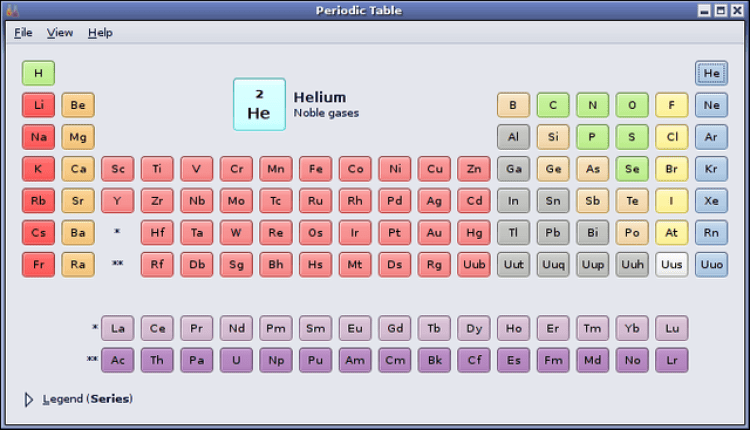Select the Gadolinium (Gd) element
Viewport: 750px width, 430px height.
click(395, 328)
